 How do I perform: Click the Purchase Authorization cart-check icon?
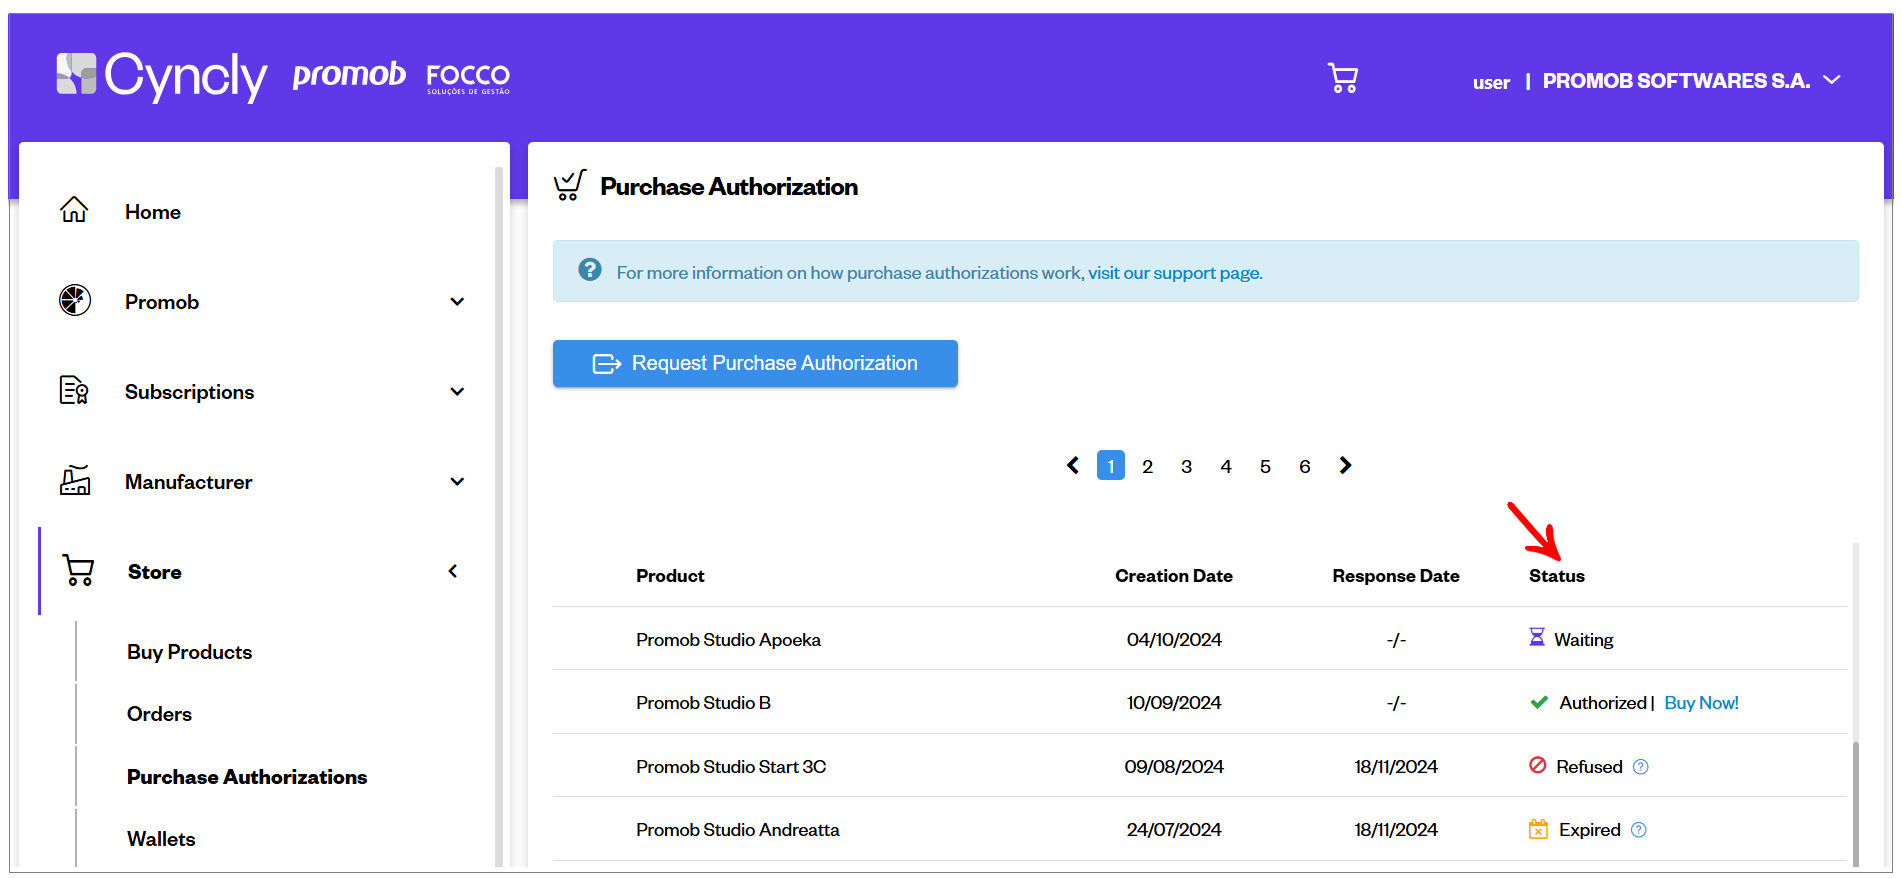tap(570, 185)
